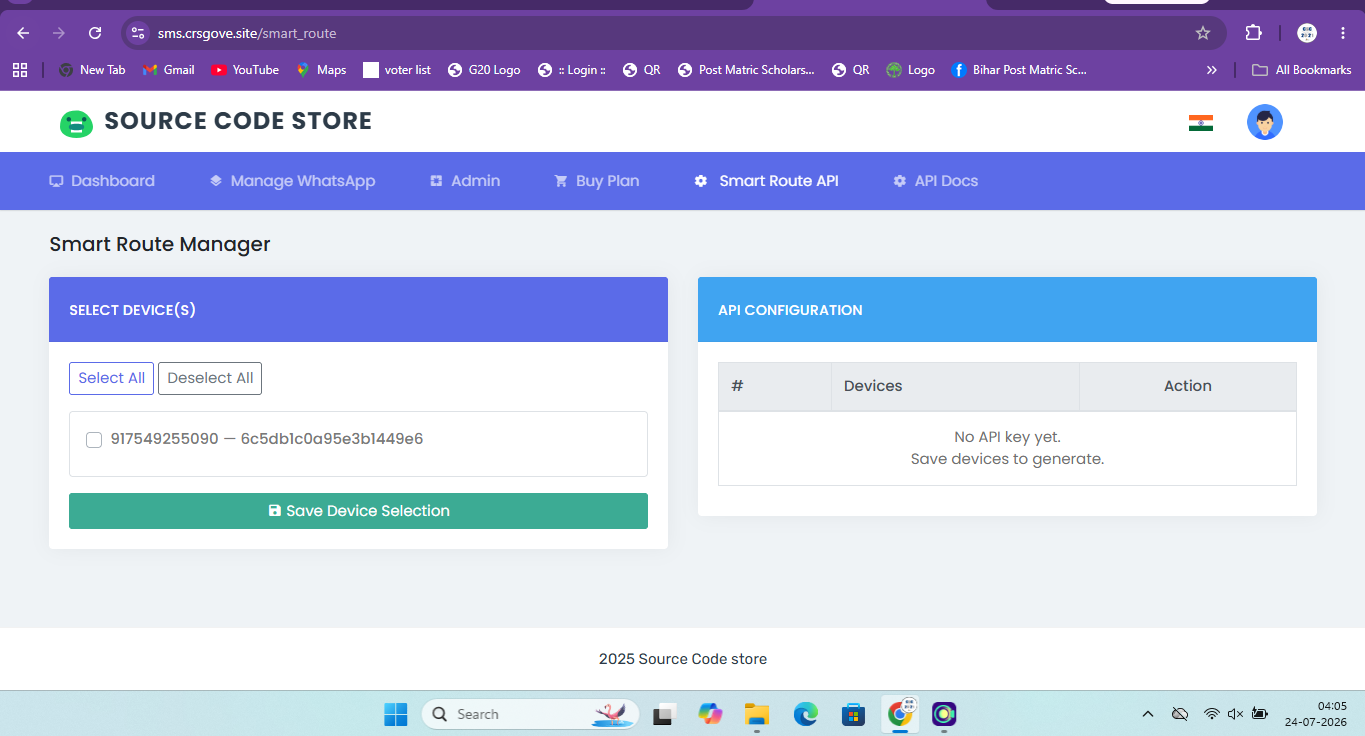The width and height of the screenshot is (1365, 736).
Task: Click the green Source Code Store logo icon
Action: pyautogui.click(x=76, y=123)
